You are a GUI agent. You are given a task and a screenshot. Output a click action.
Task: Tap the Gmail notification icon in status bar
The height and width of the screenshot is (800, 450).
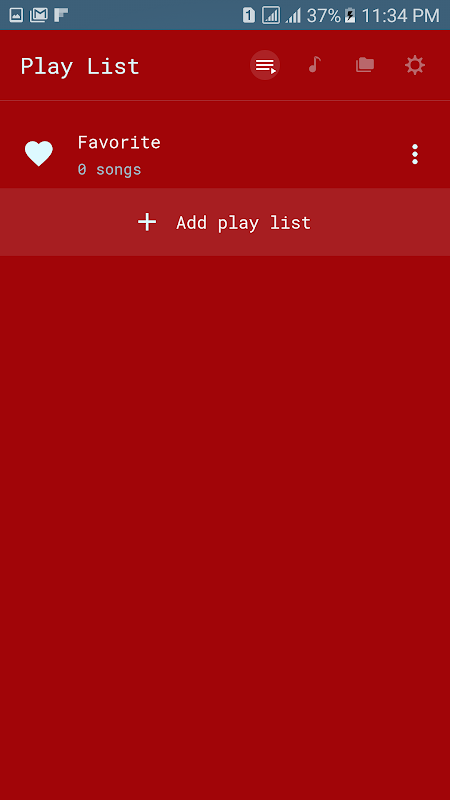click(x=39, y=15)
